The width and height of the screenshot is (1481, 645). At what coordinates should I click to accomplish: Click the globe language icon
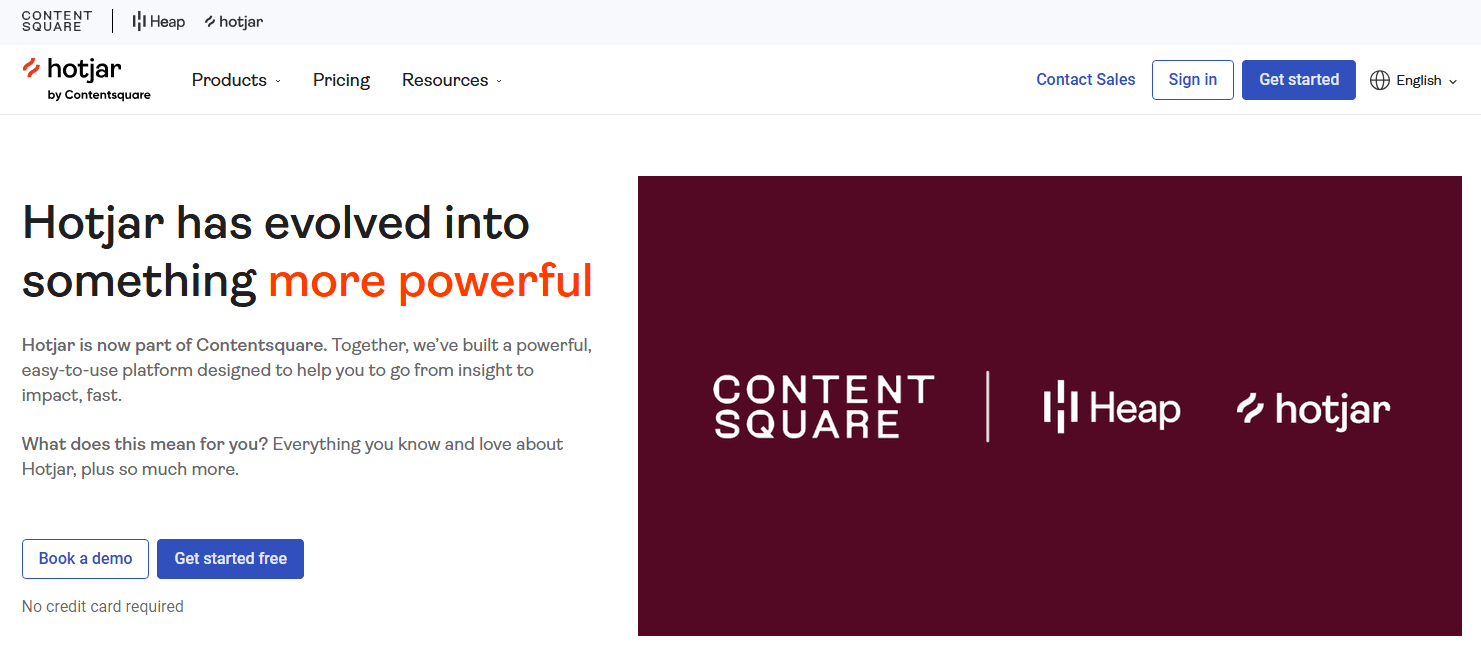1380,80
